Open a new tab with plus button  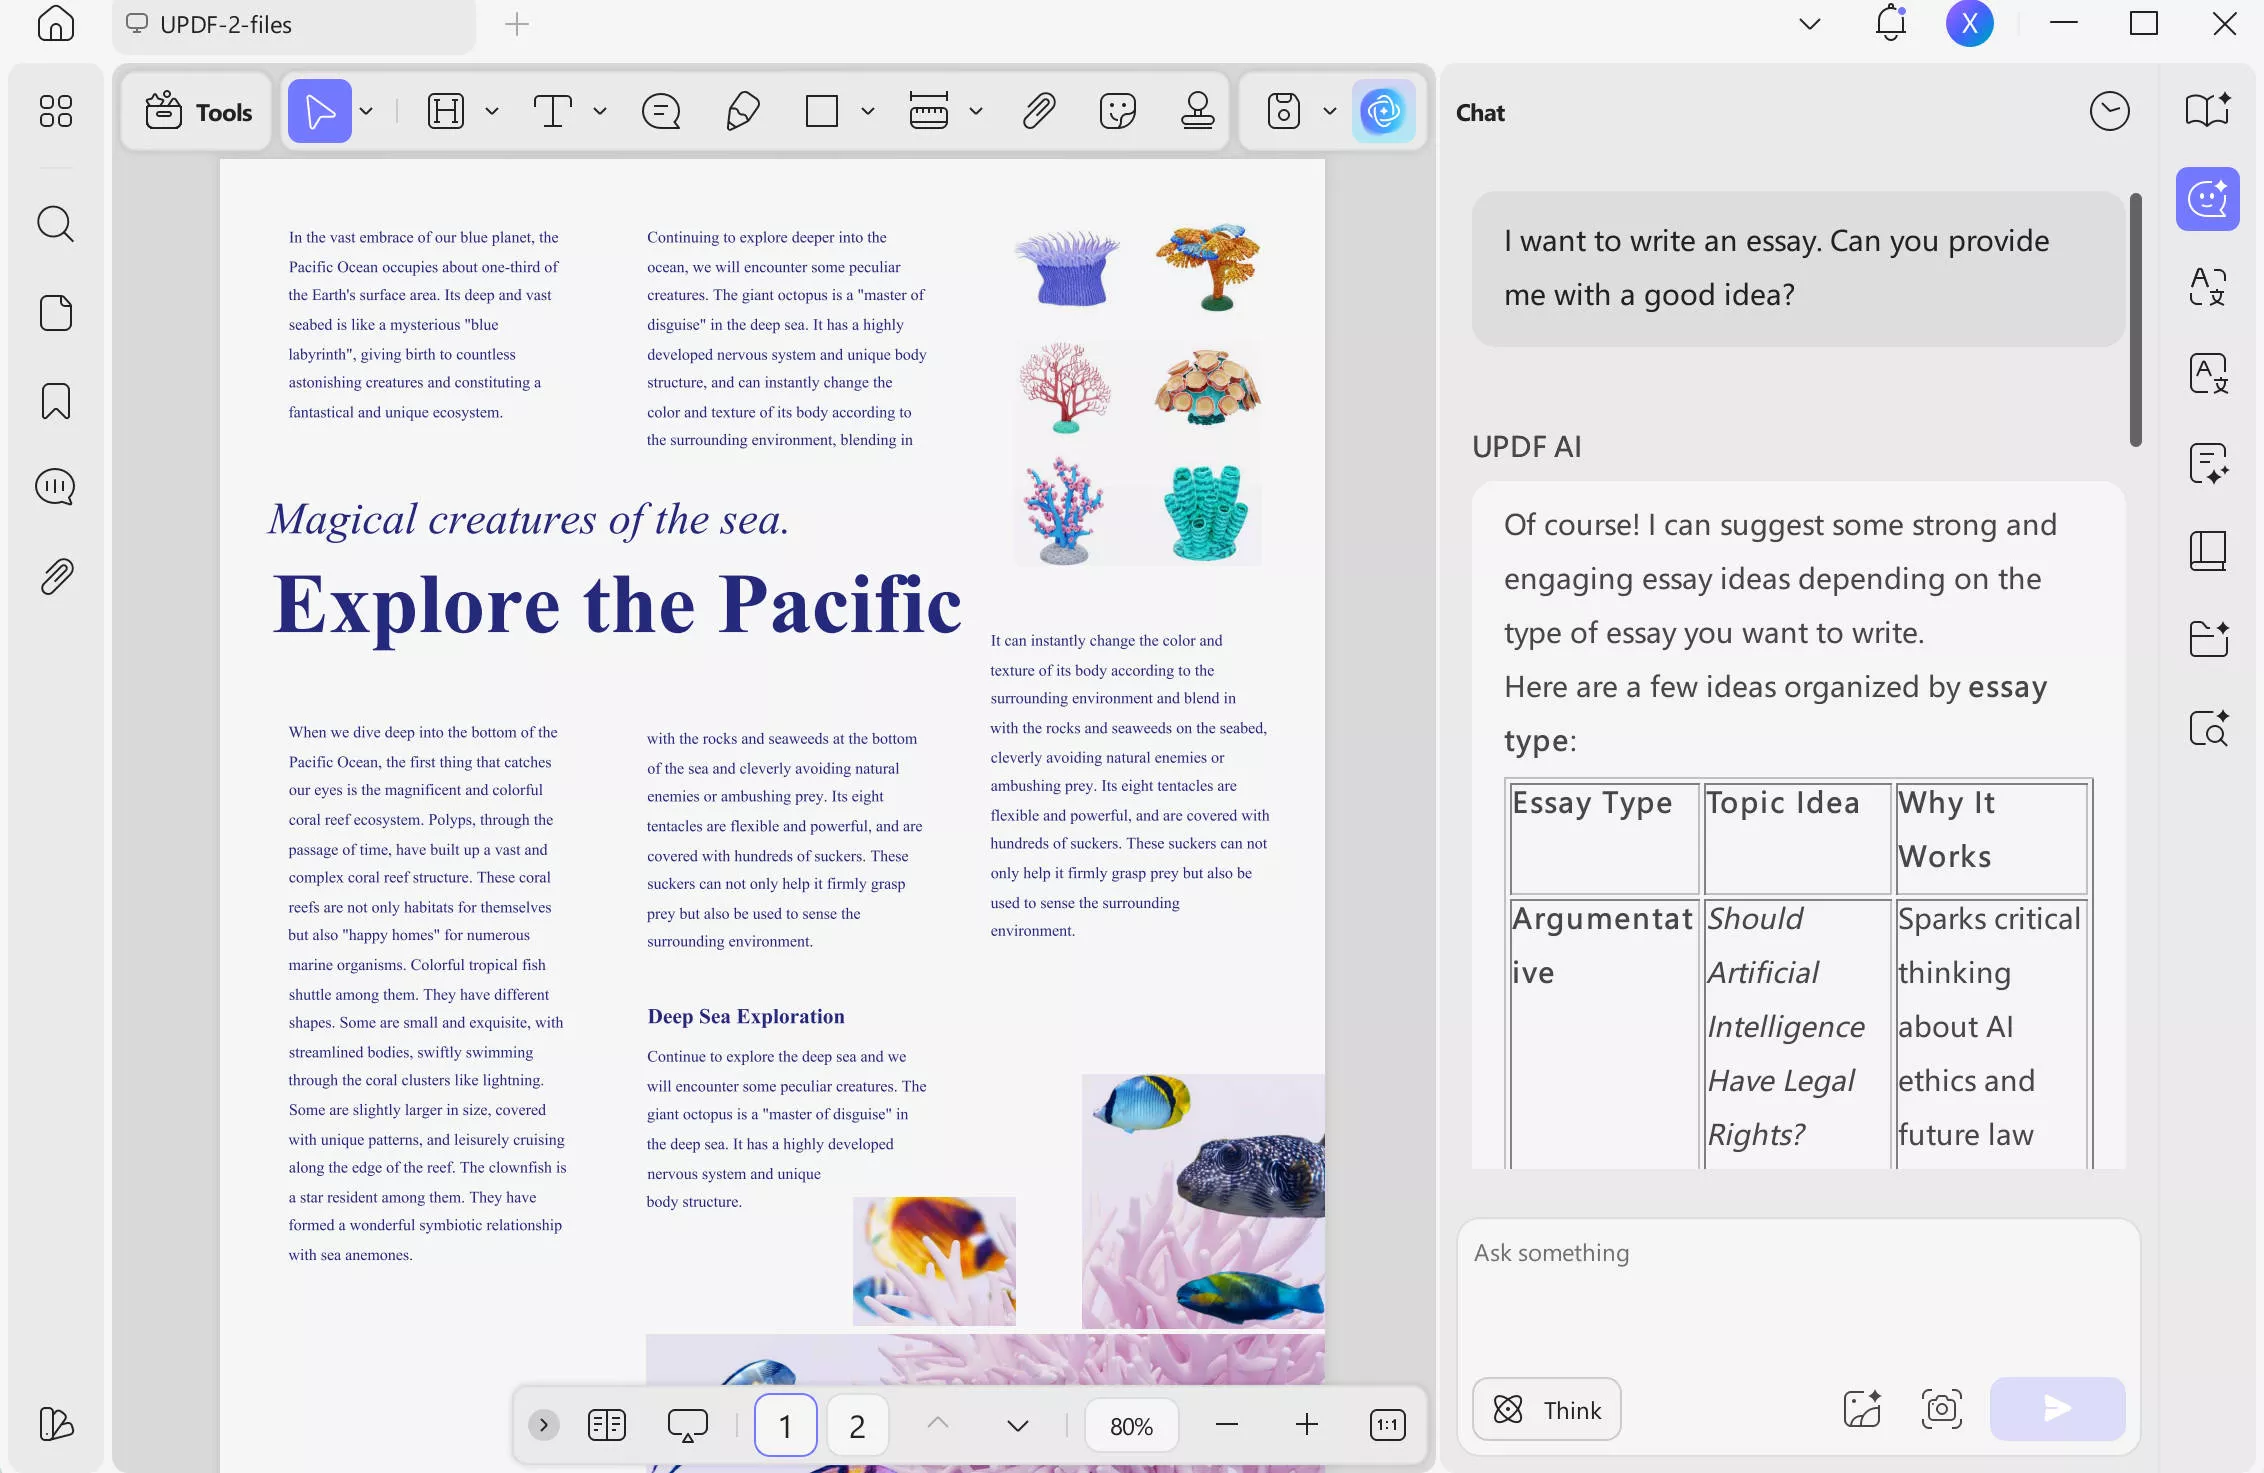516,25
